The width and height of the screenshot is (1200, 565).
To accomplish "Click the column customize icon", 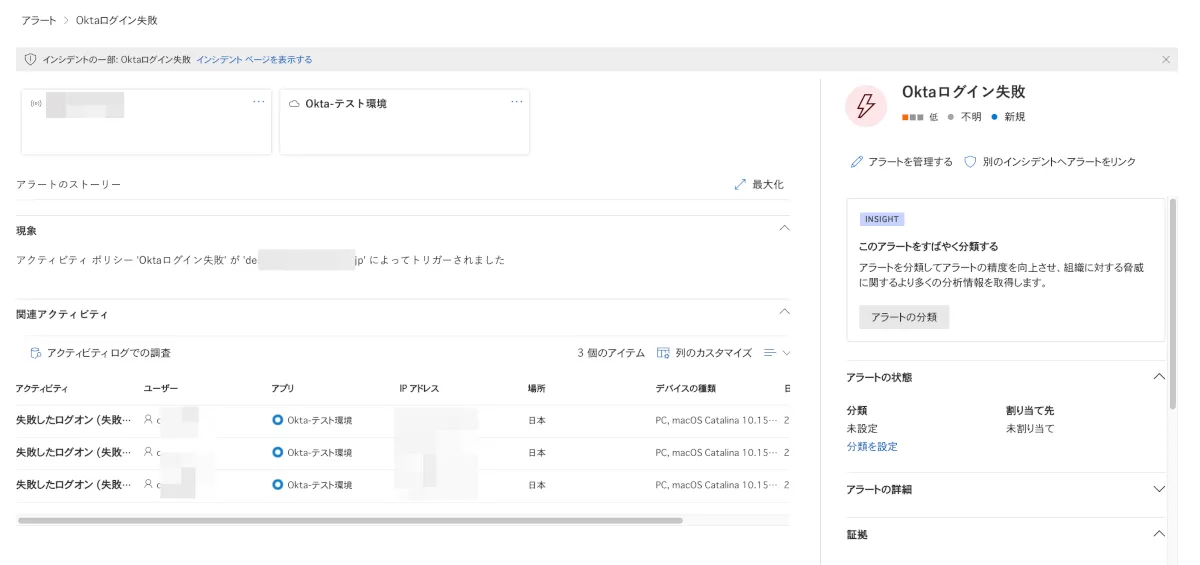I will pyautogui.click(x=663, y=353).
